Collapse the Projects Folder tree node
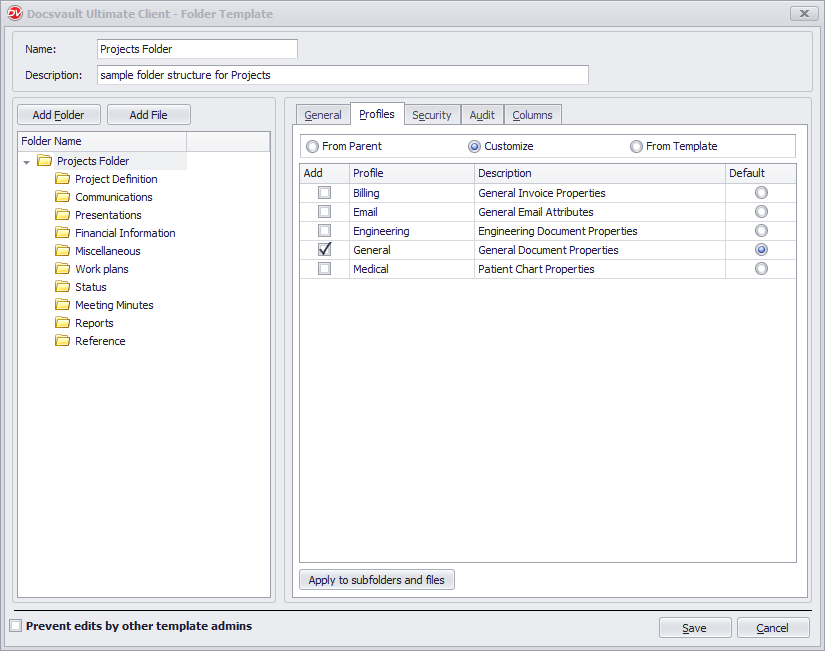 (27, 162)
